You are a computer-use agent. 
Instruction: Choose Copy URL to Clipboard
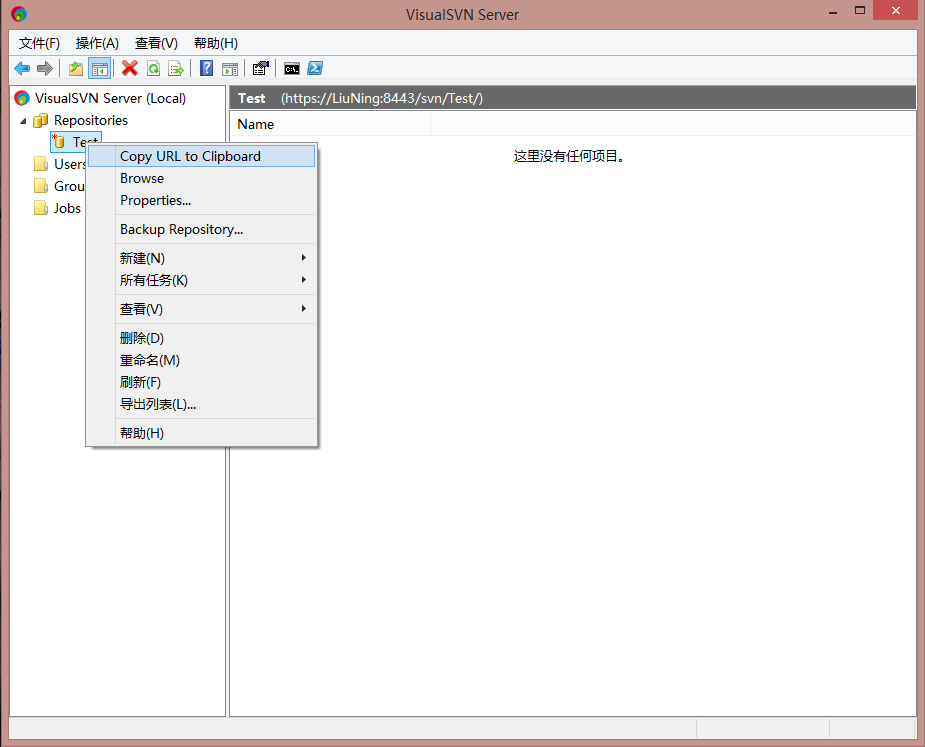tap(202, 156)
